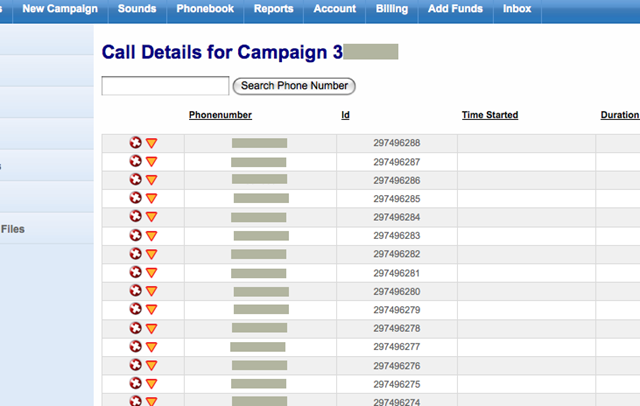Click the red delete icon for call 297496285
Viewport: 640px width, 406px height.
point(136,198)
